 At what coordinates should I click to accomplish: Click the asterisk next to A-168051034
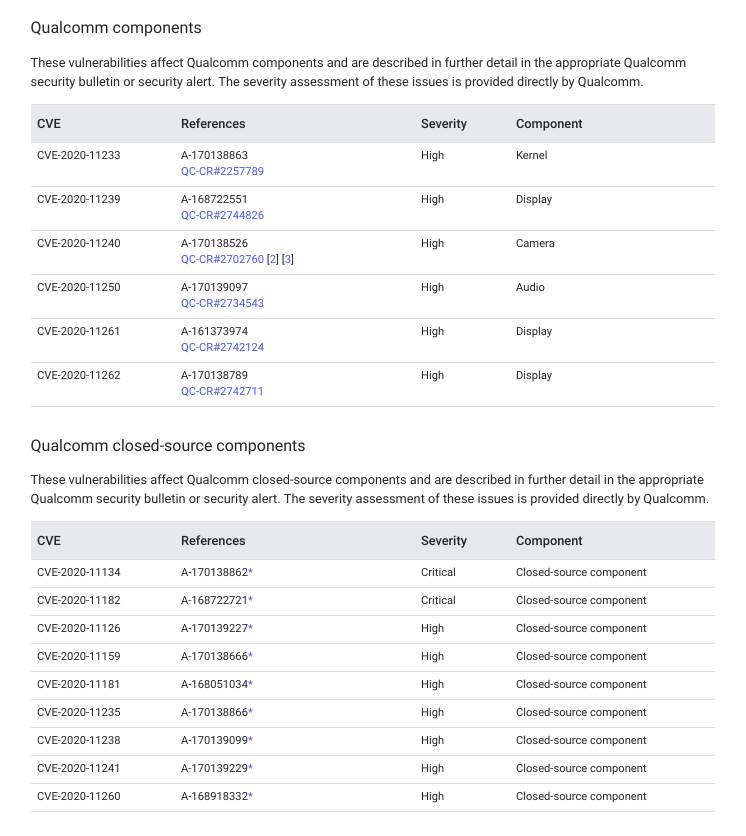pyautogui.click(x=251, y=684)
